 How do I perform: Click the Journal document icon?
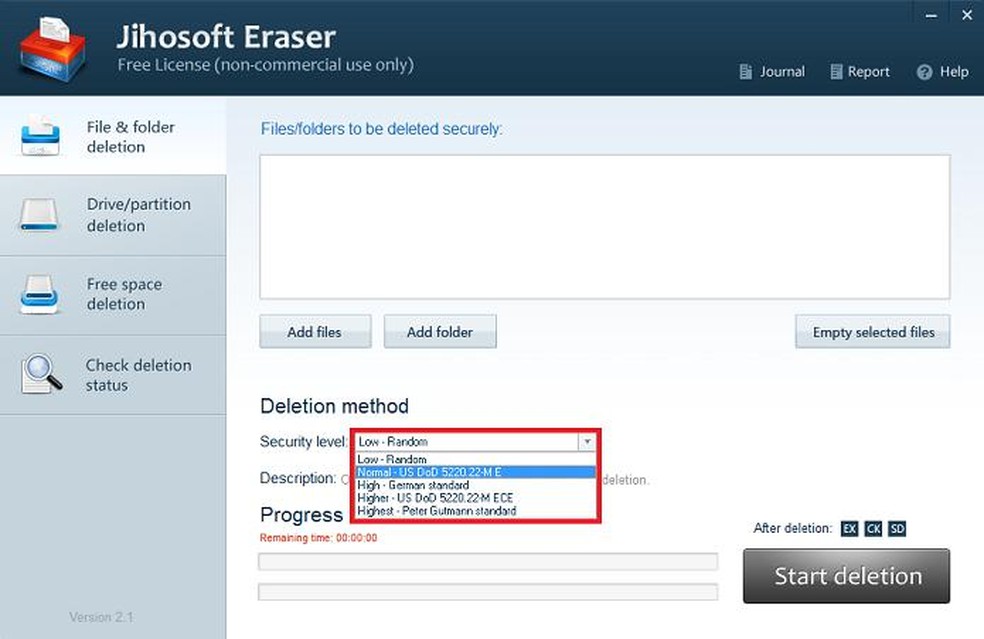745,72
